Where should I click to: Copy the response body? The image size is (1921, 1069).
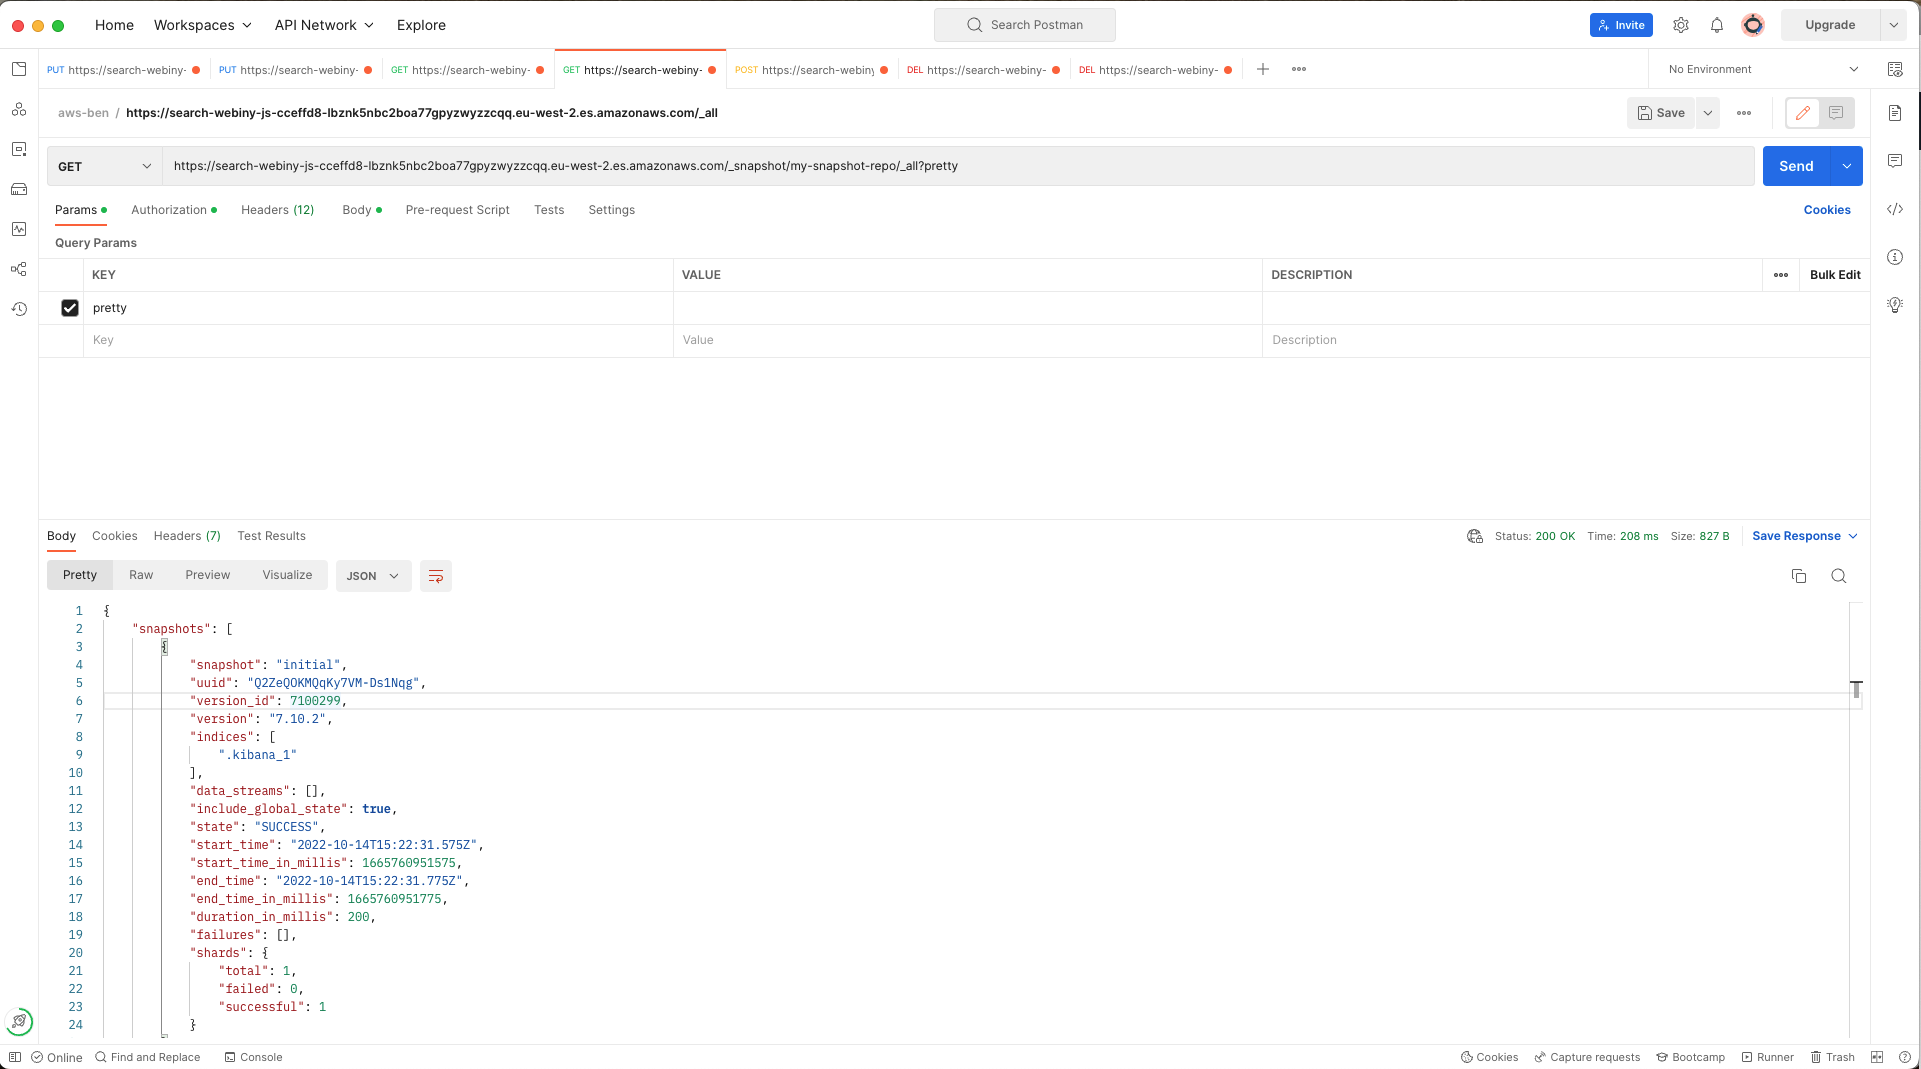pyautogui.click(x=1799, y=576)
